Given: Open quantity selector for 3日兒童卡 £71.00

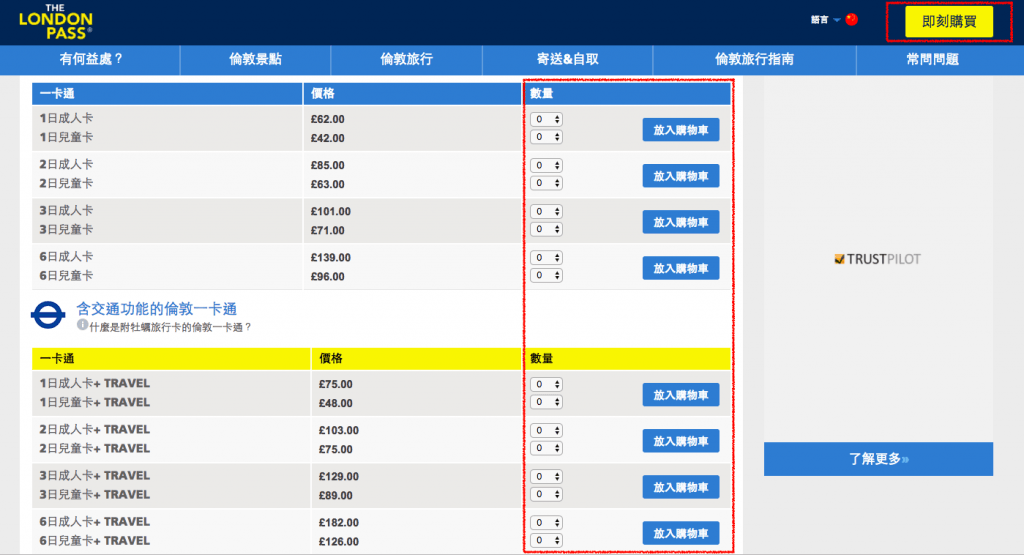Looking at the screenshot, I should [546, 229].
